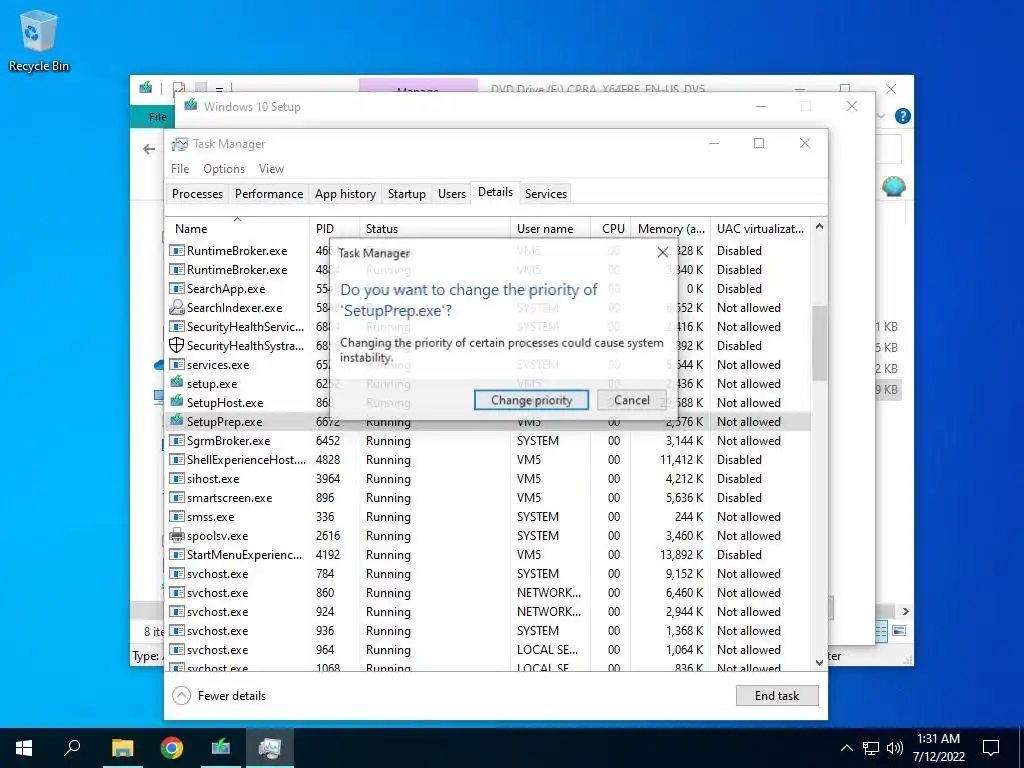This screenshot has width=1024, height=768.
Task: Switch to Windows Setup taskbar icon
Action: 221,748
